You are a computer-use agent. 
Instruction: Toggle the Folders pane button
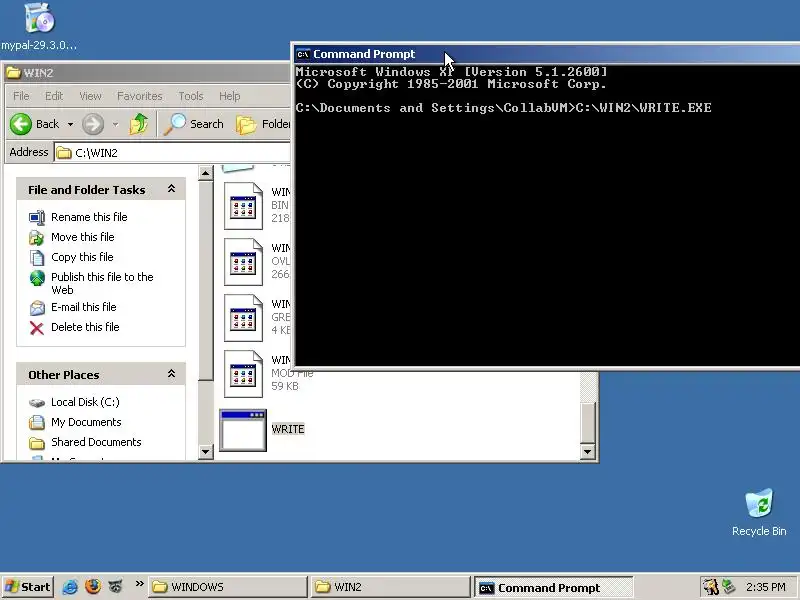tap(262, 124)
